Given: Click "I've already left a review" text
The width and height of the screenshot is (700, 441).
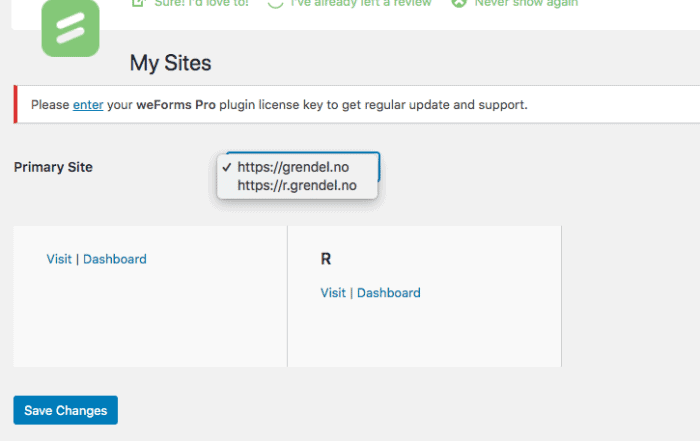Looking at the screenshot, I should click(x=360, y=3).
